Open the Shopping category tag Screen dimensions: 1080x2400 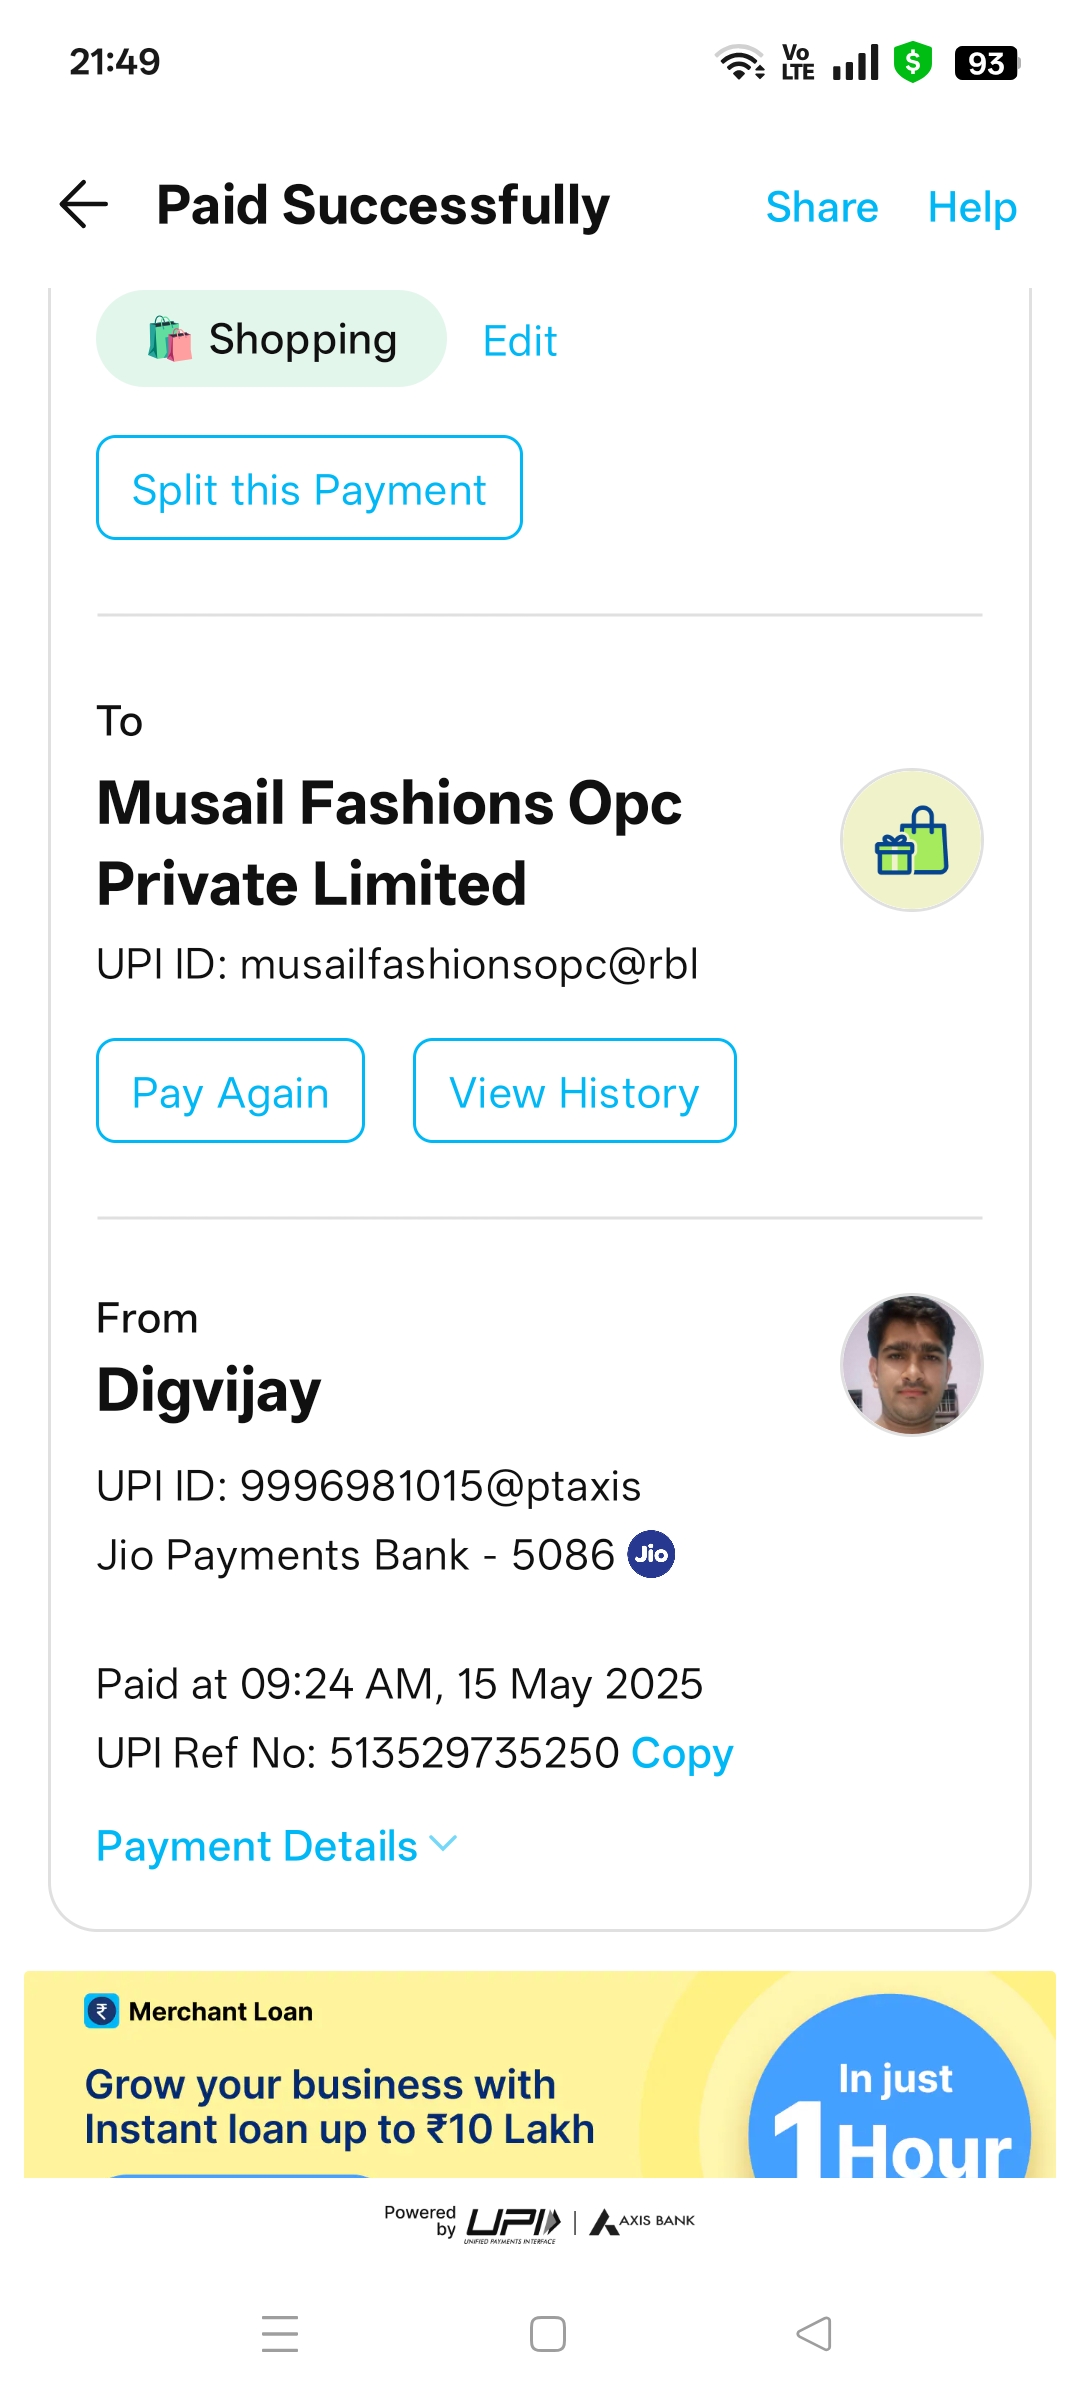tap(271, 339)
